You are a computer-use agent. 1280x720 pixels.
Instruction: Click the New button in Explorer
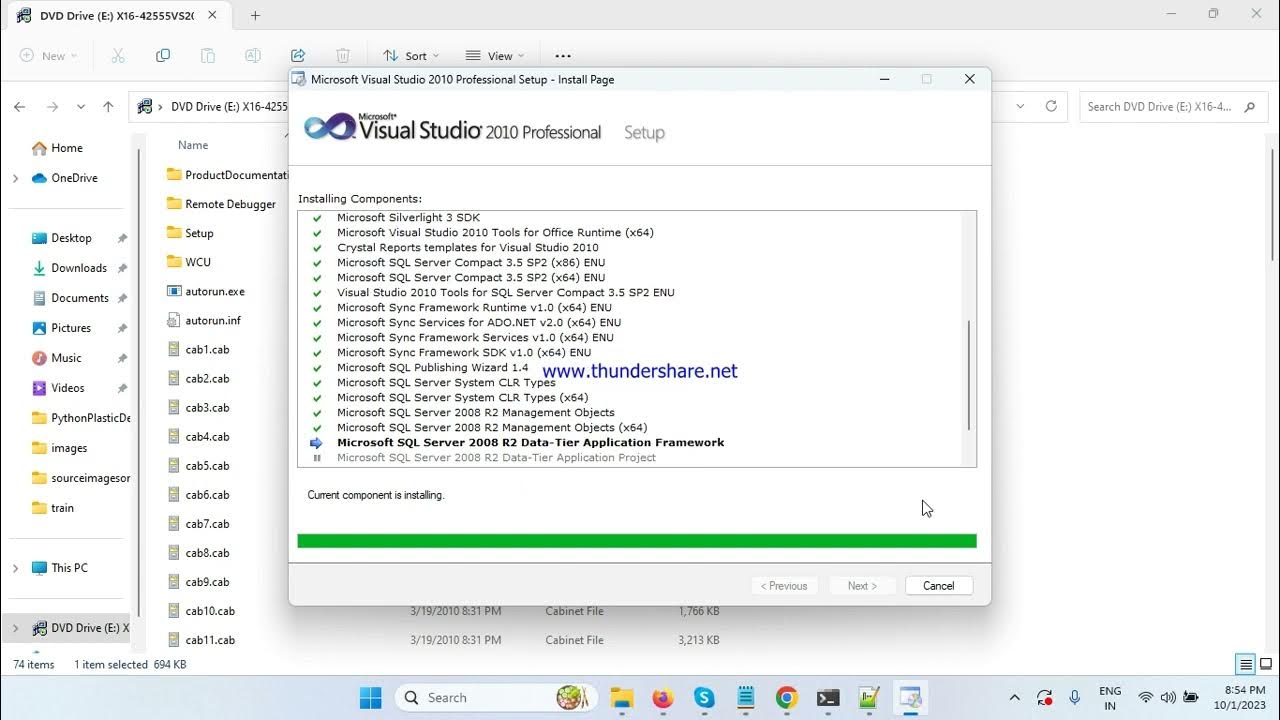pos(48,56)
